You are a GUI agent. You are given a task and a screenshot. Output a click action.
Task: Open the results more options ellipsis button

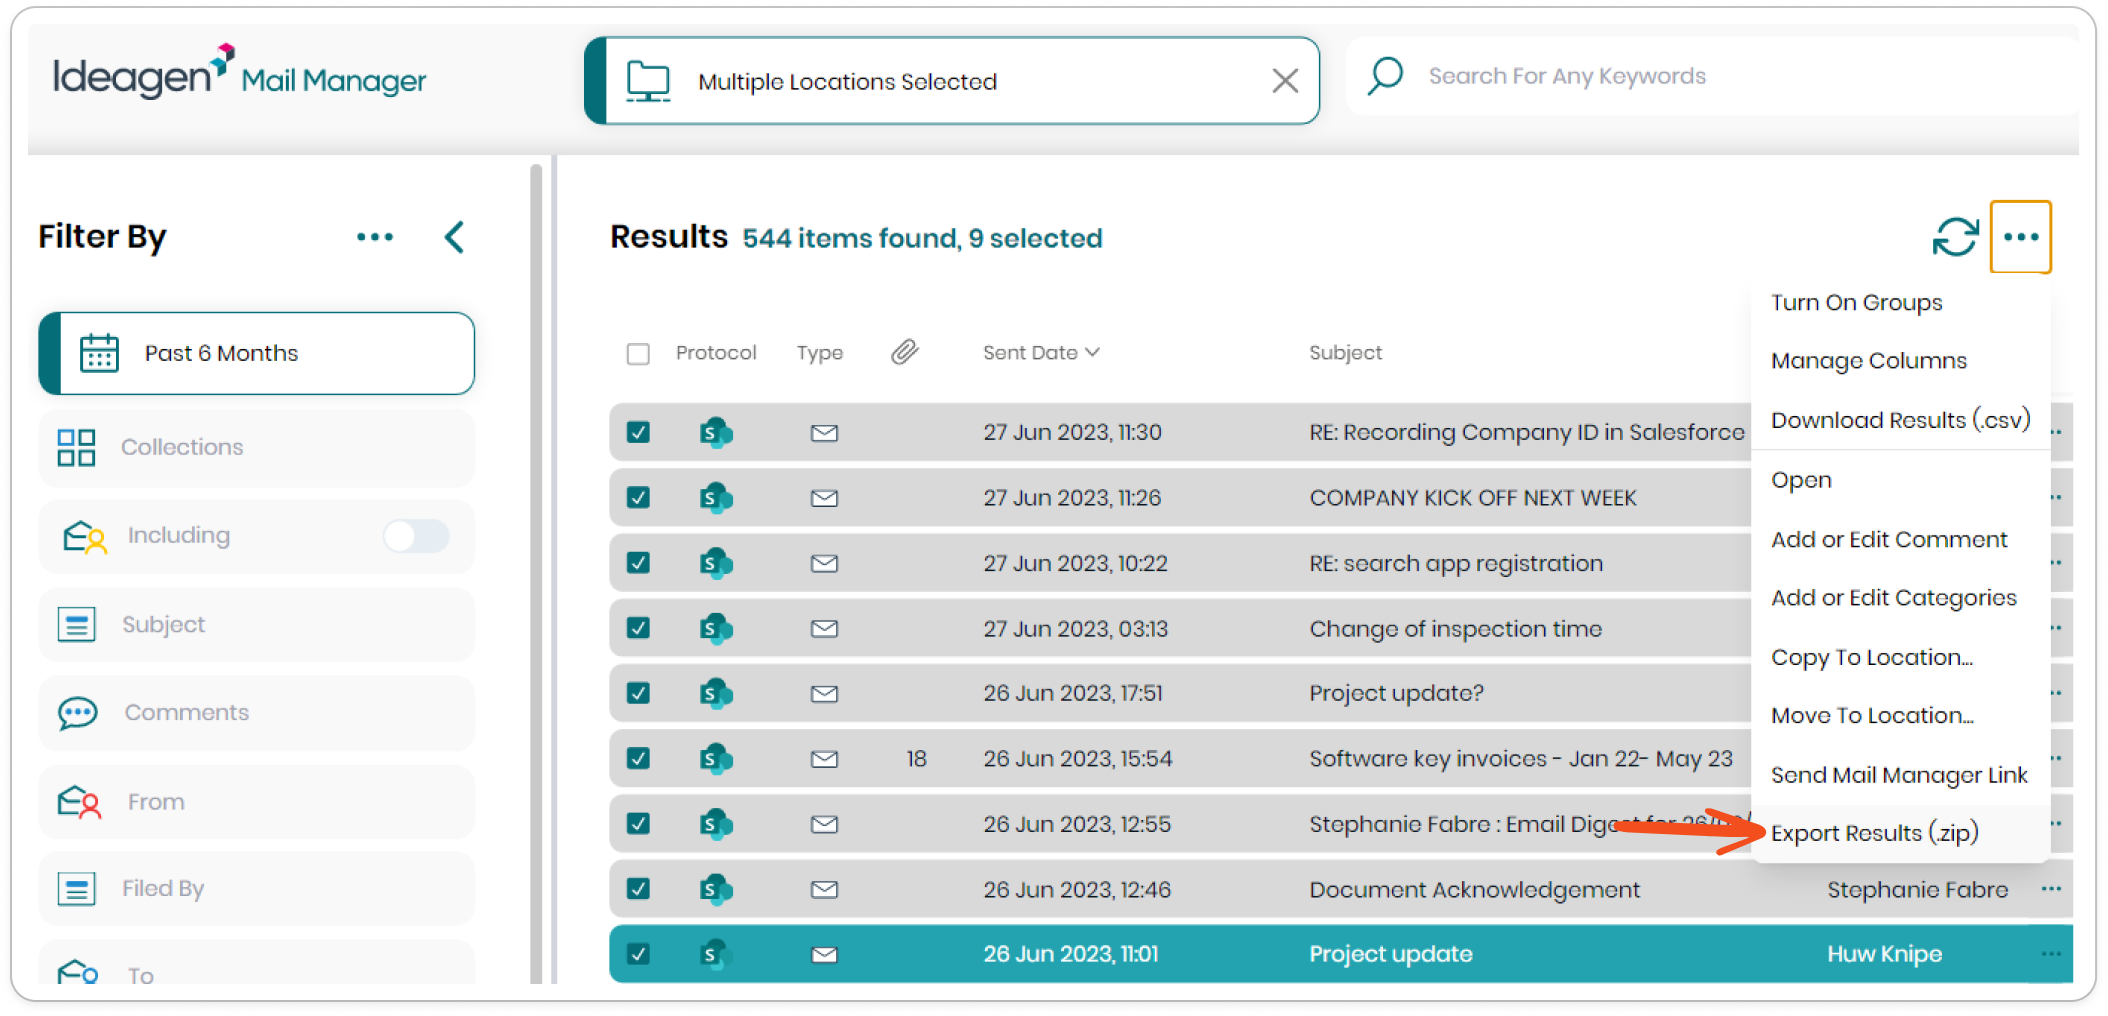2020,237
